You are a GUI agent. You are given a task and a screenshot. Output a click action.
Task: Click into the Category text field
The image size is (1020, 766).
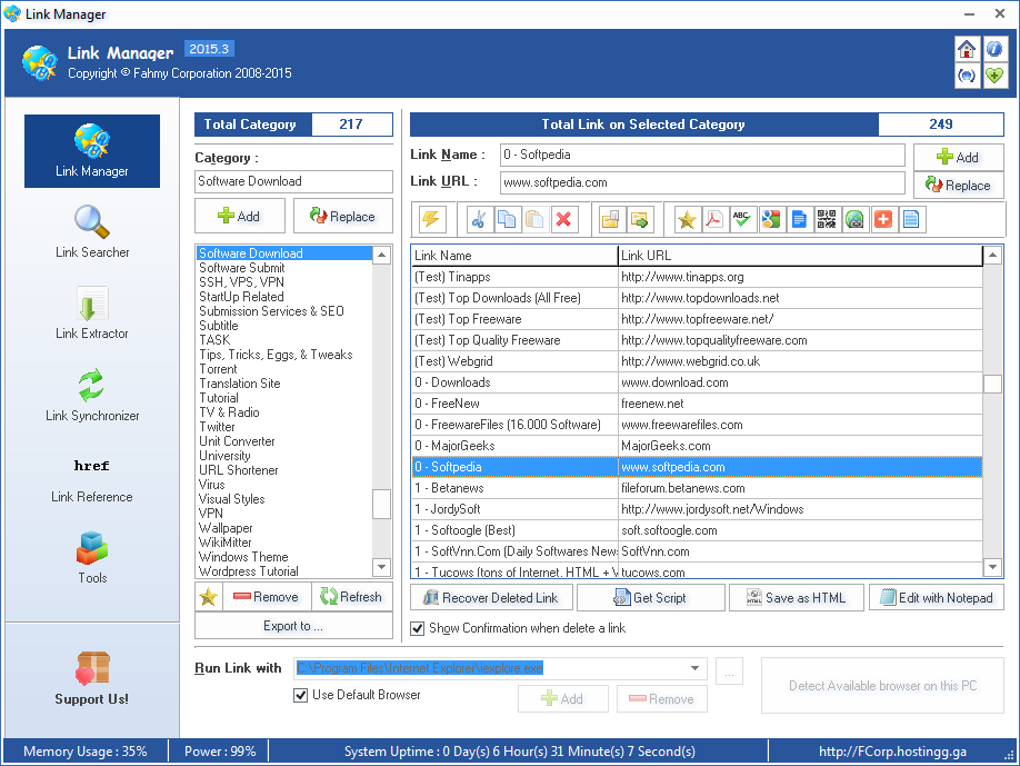click(293, 181)
